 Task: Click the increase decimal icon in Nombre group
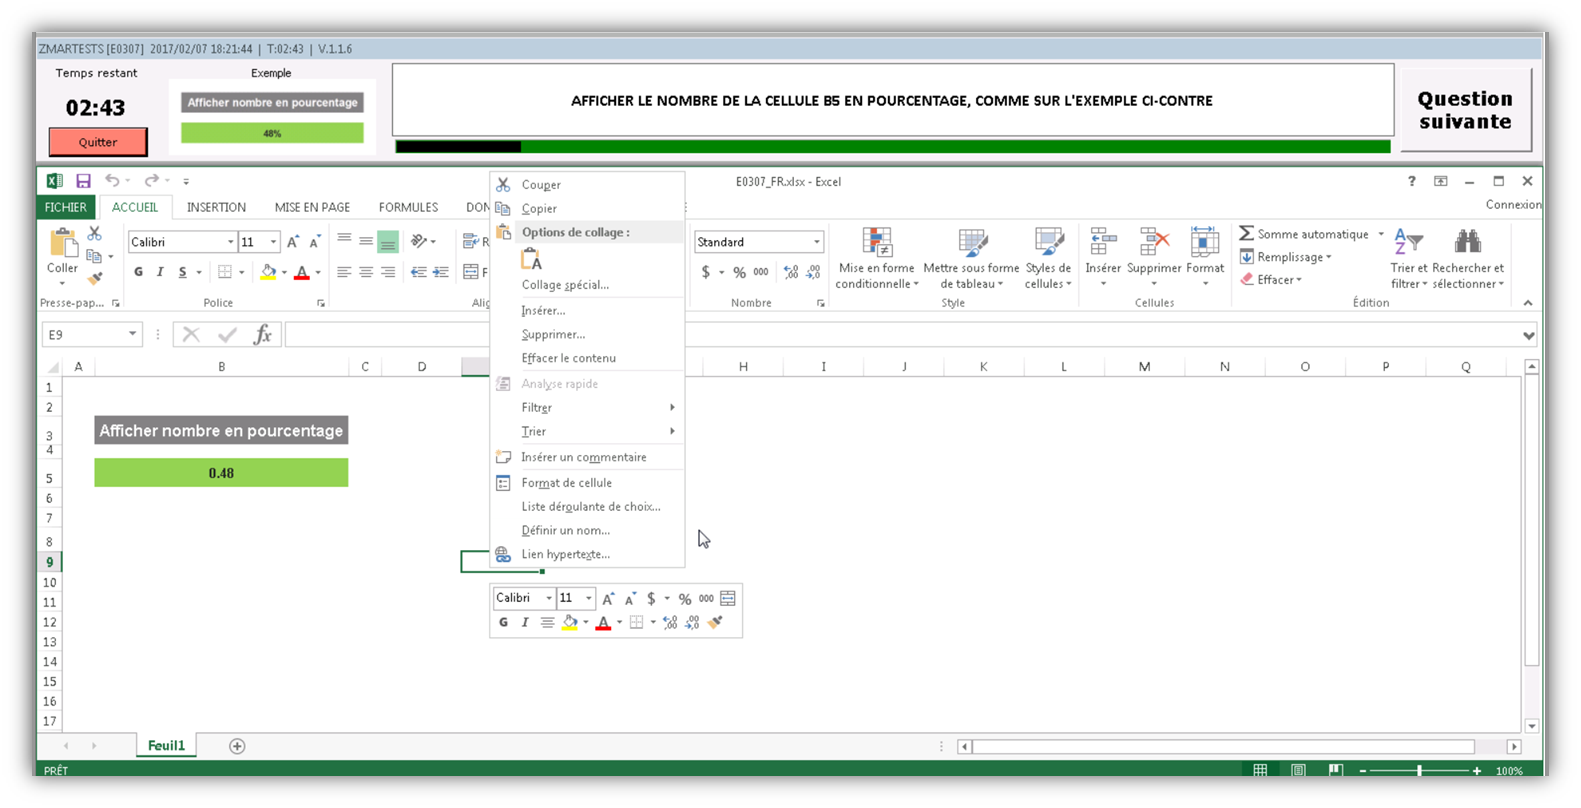tap(791, 272)
